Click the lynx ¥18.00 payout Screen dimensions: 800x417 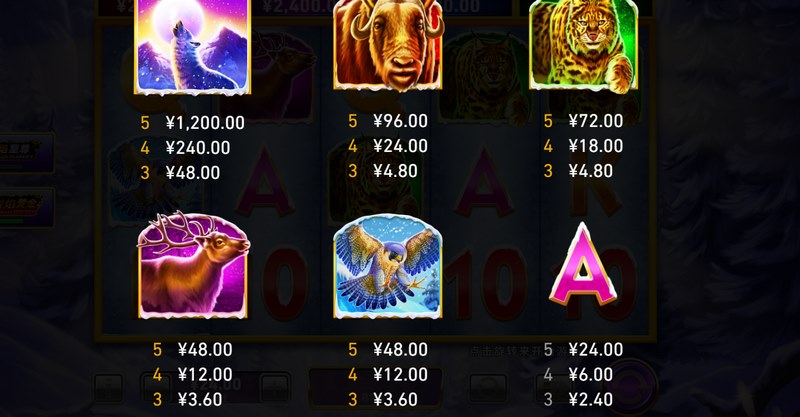(596, 146)
